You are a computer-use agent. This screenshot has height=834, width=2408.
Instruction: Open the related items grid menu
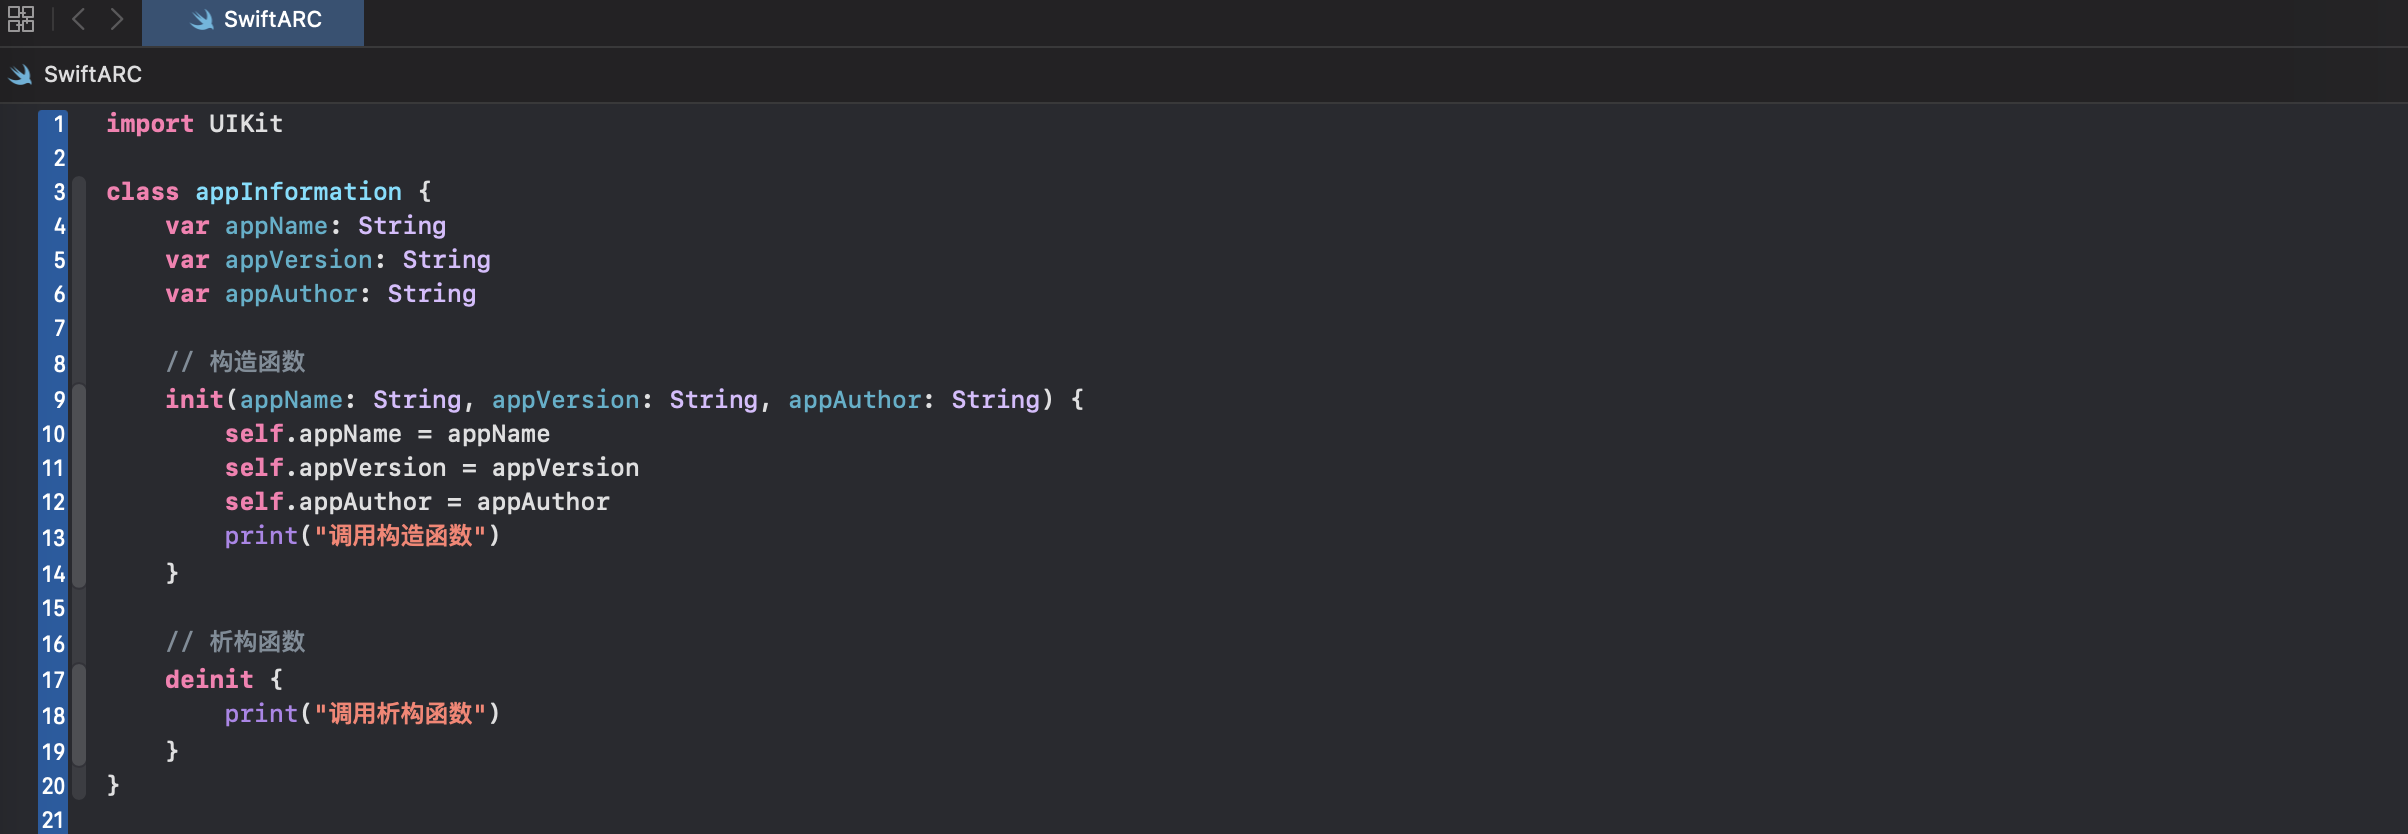click(21, 19)
